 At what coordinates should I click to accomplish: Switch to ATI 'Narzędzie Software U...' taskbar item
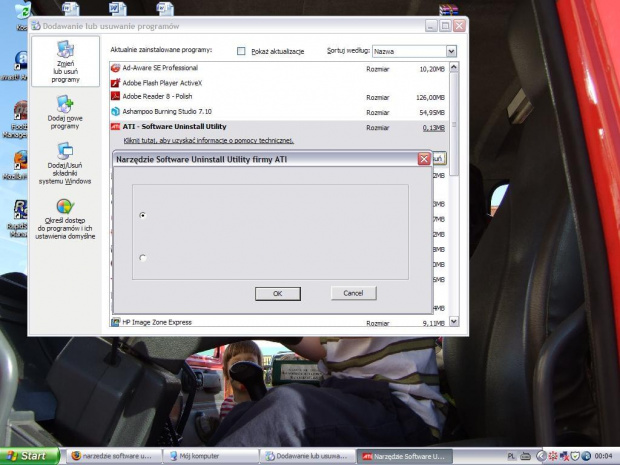(404, 456)
